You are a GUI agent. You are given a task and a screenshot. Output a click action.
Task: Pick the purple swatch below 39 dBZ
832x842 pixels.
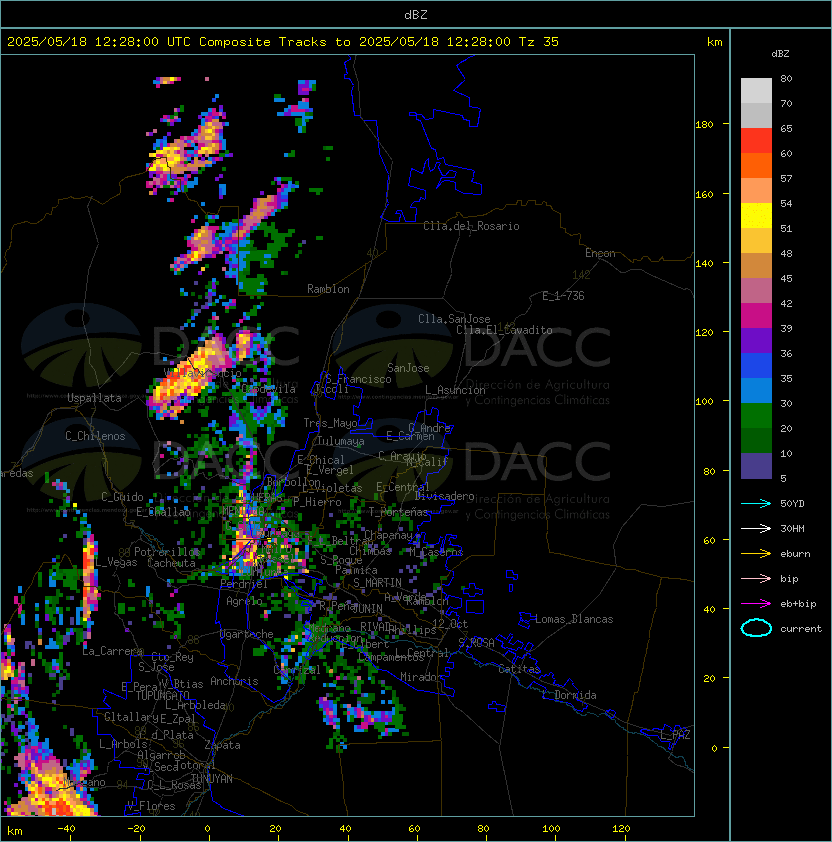[756, 341]
